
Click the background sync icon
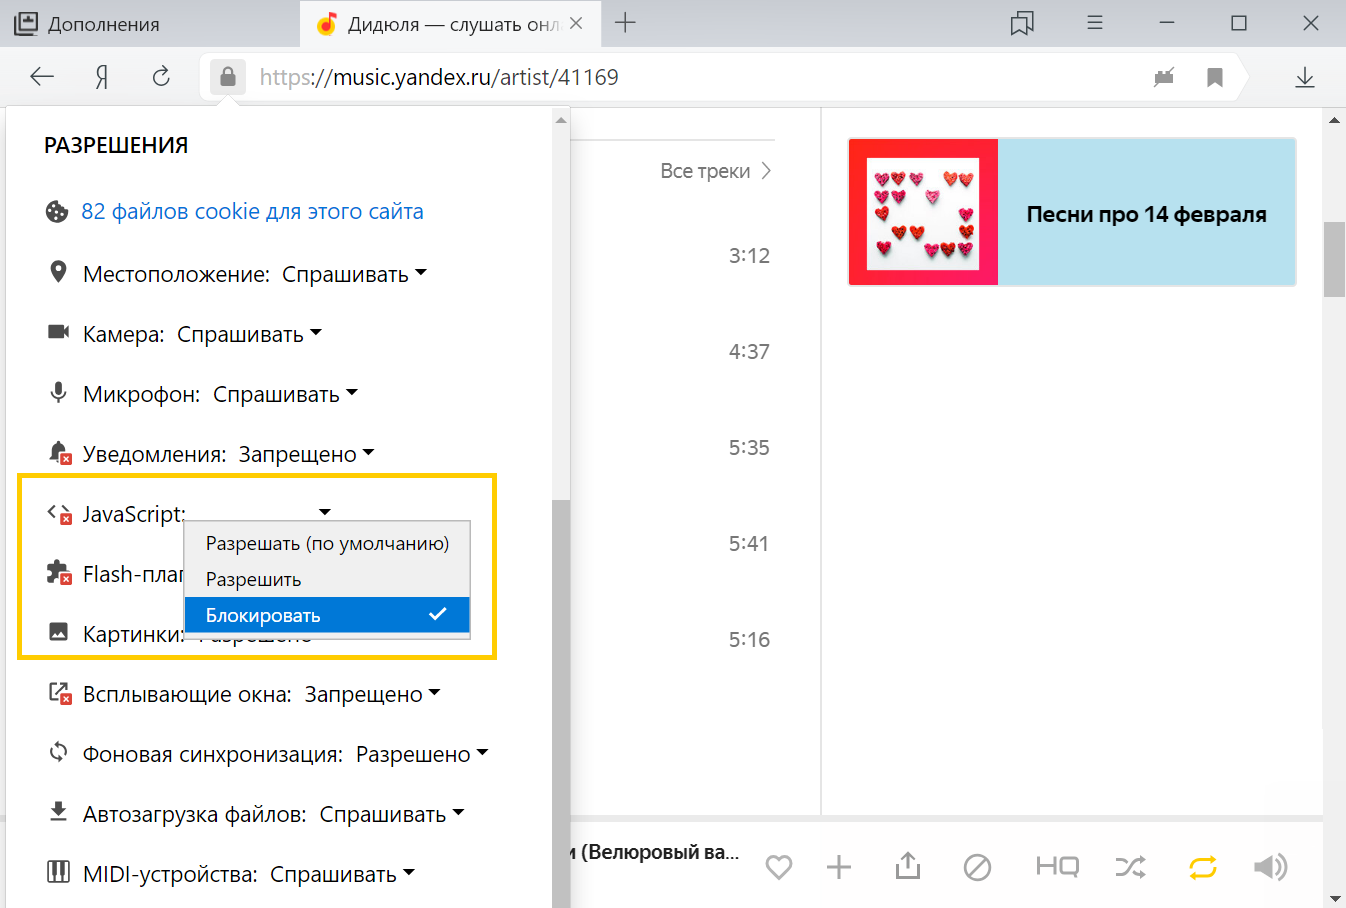[59, 752]
